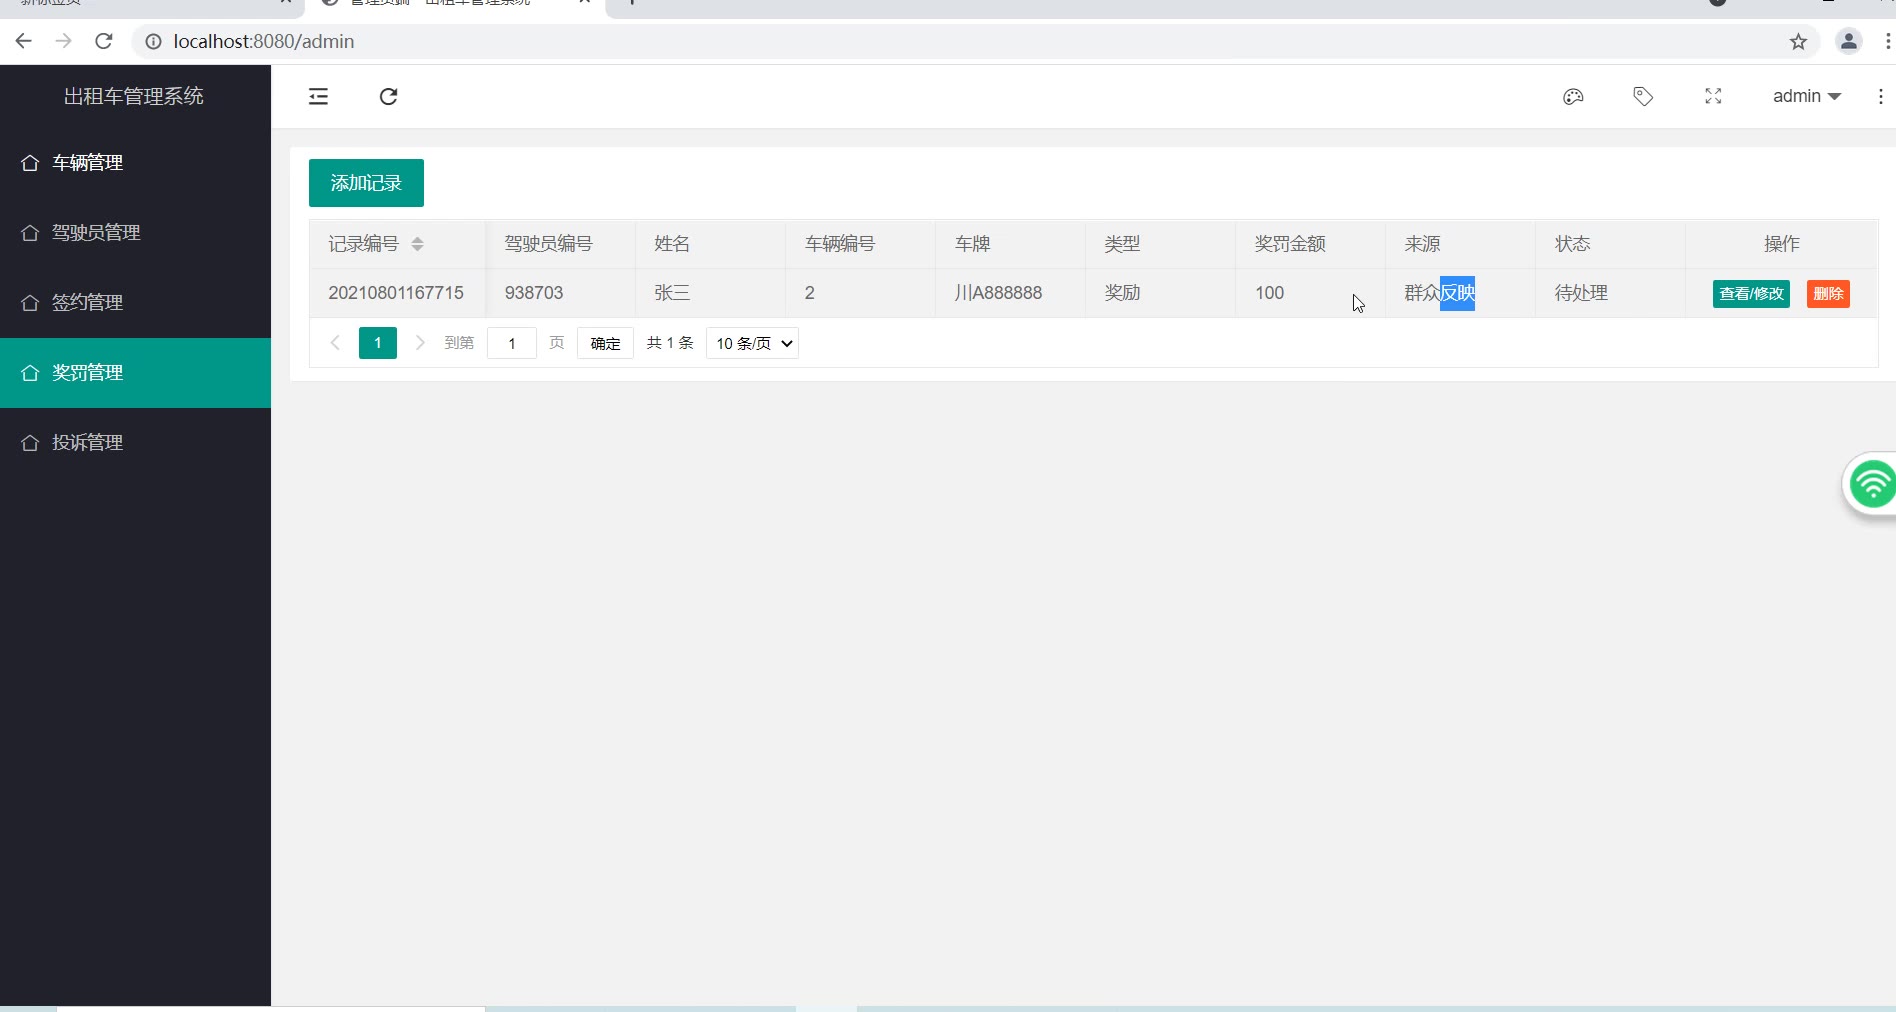Click the amount 100 cell

click(x=1310, y=293)
